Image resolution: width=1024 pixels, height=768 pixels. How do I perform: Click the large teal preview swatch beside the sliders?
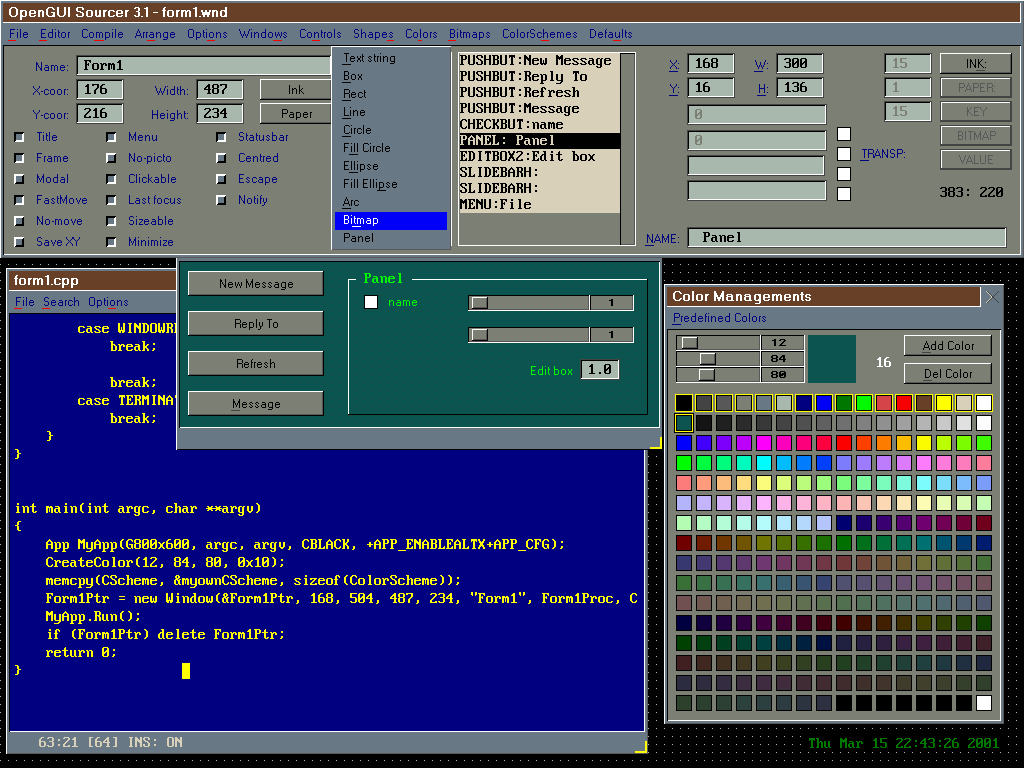click(x=831, y=359)
